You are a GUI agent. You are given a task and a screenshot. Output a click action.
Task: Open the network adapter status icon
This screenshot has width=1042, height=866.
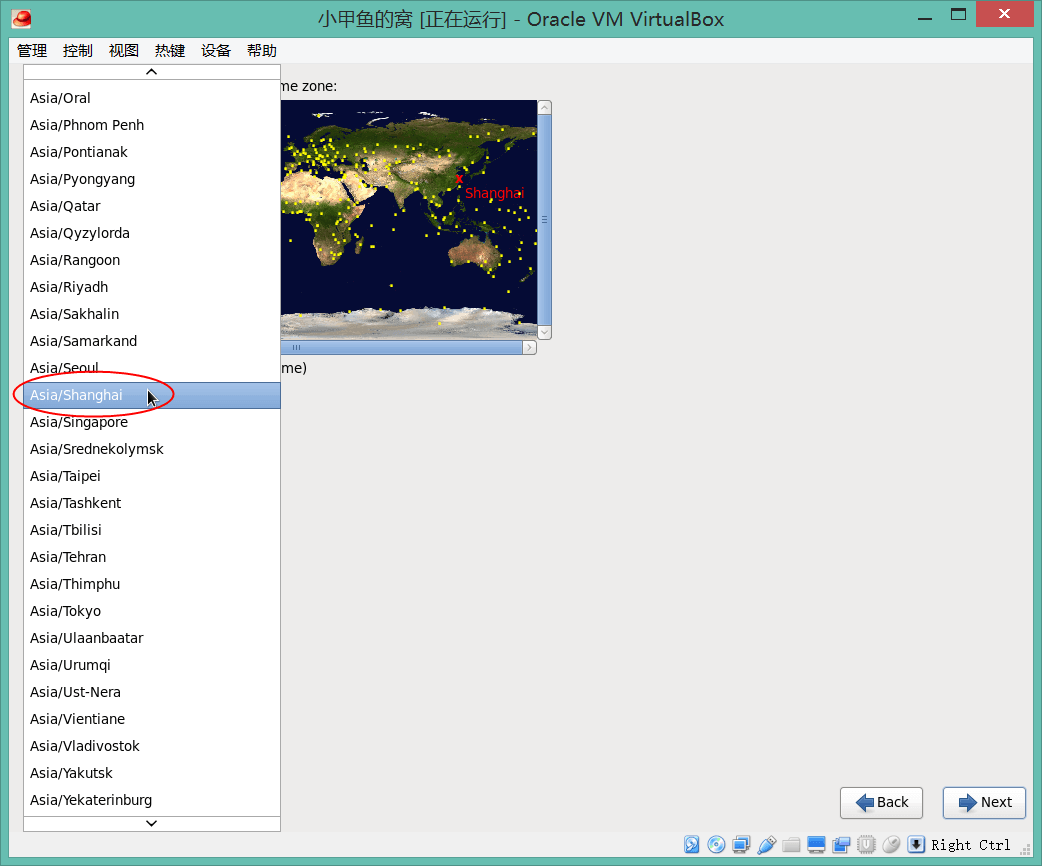(x=741, y=845)
